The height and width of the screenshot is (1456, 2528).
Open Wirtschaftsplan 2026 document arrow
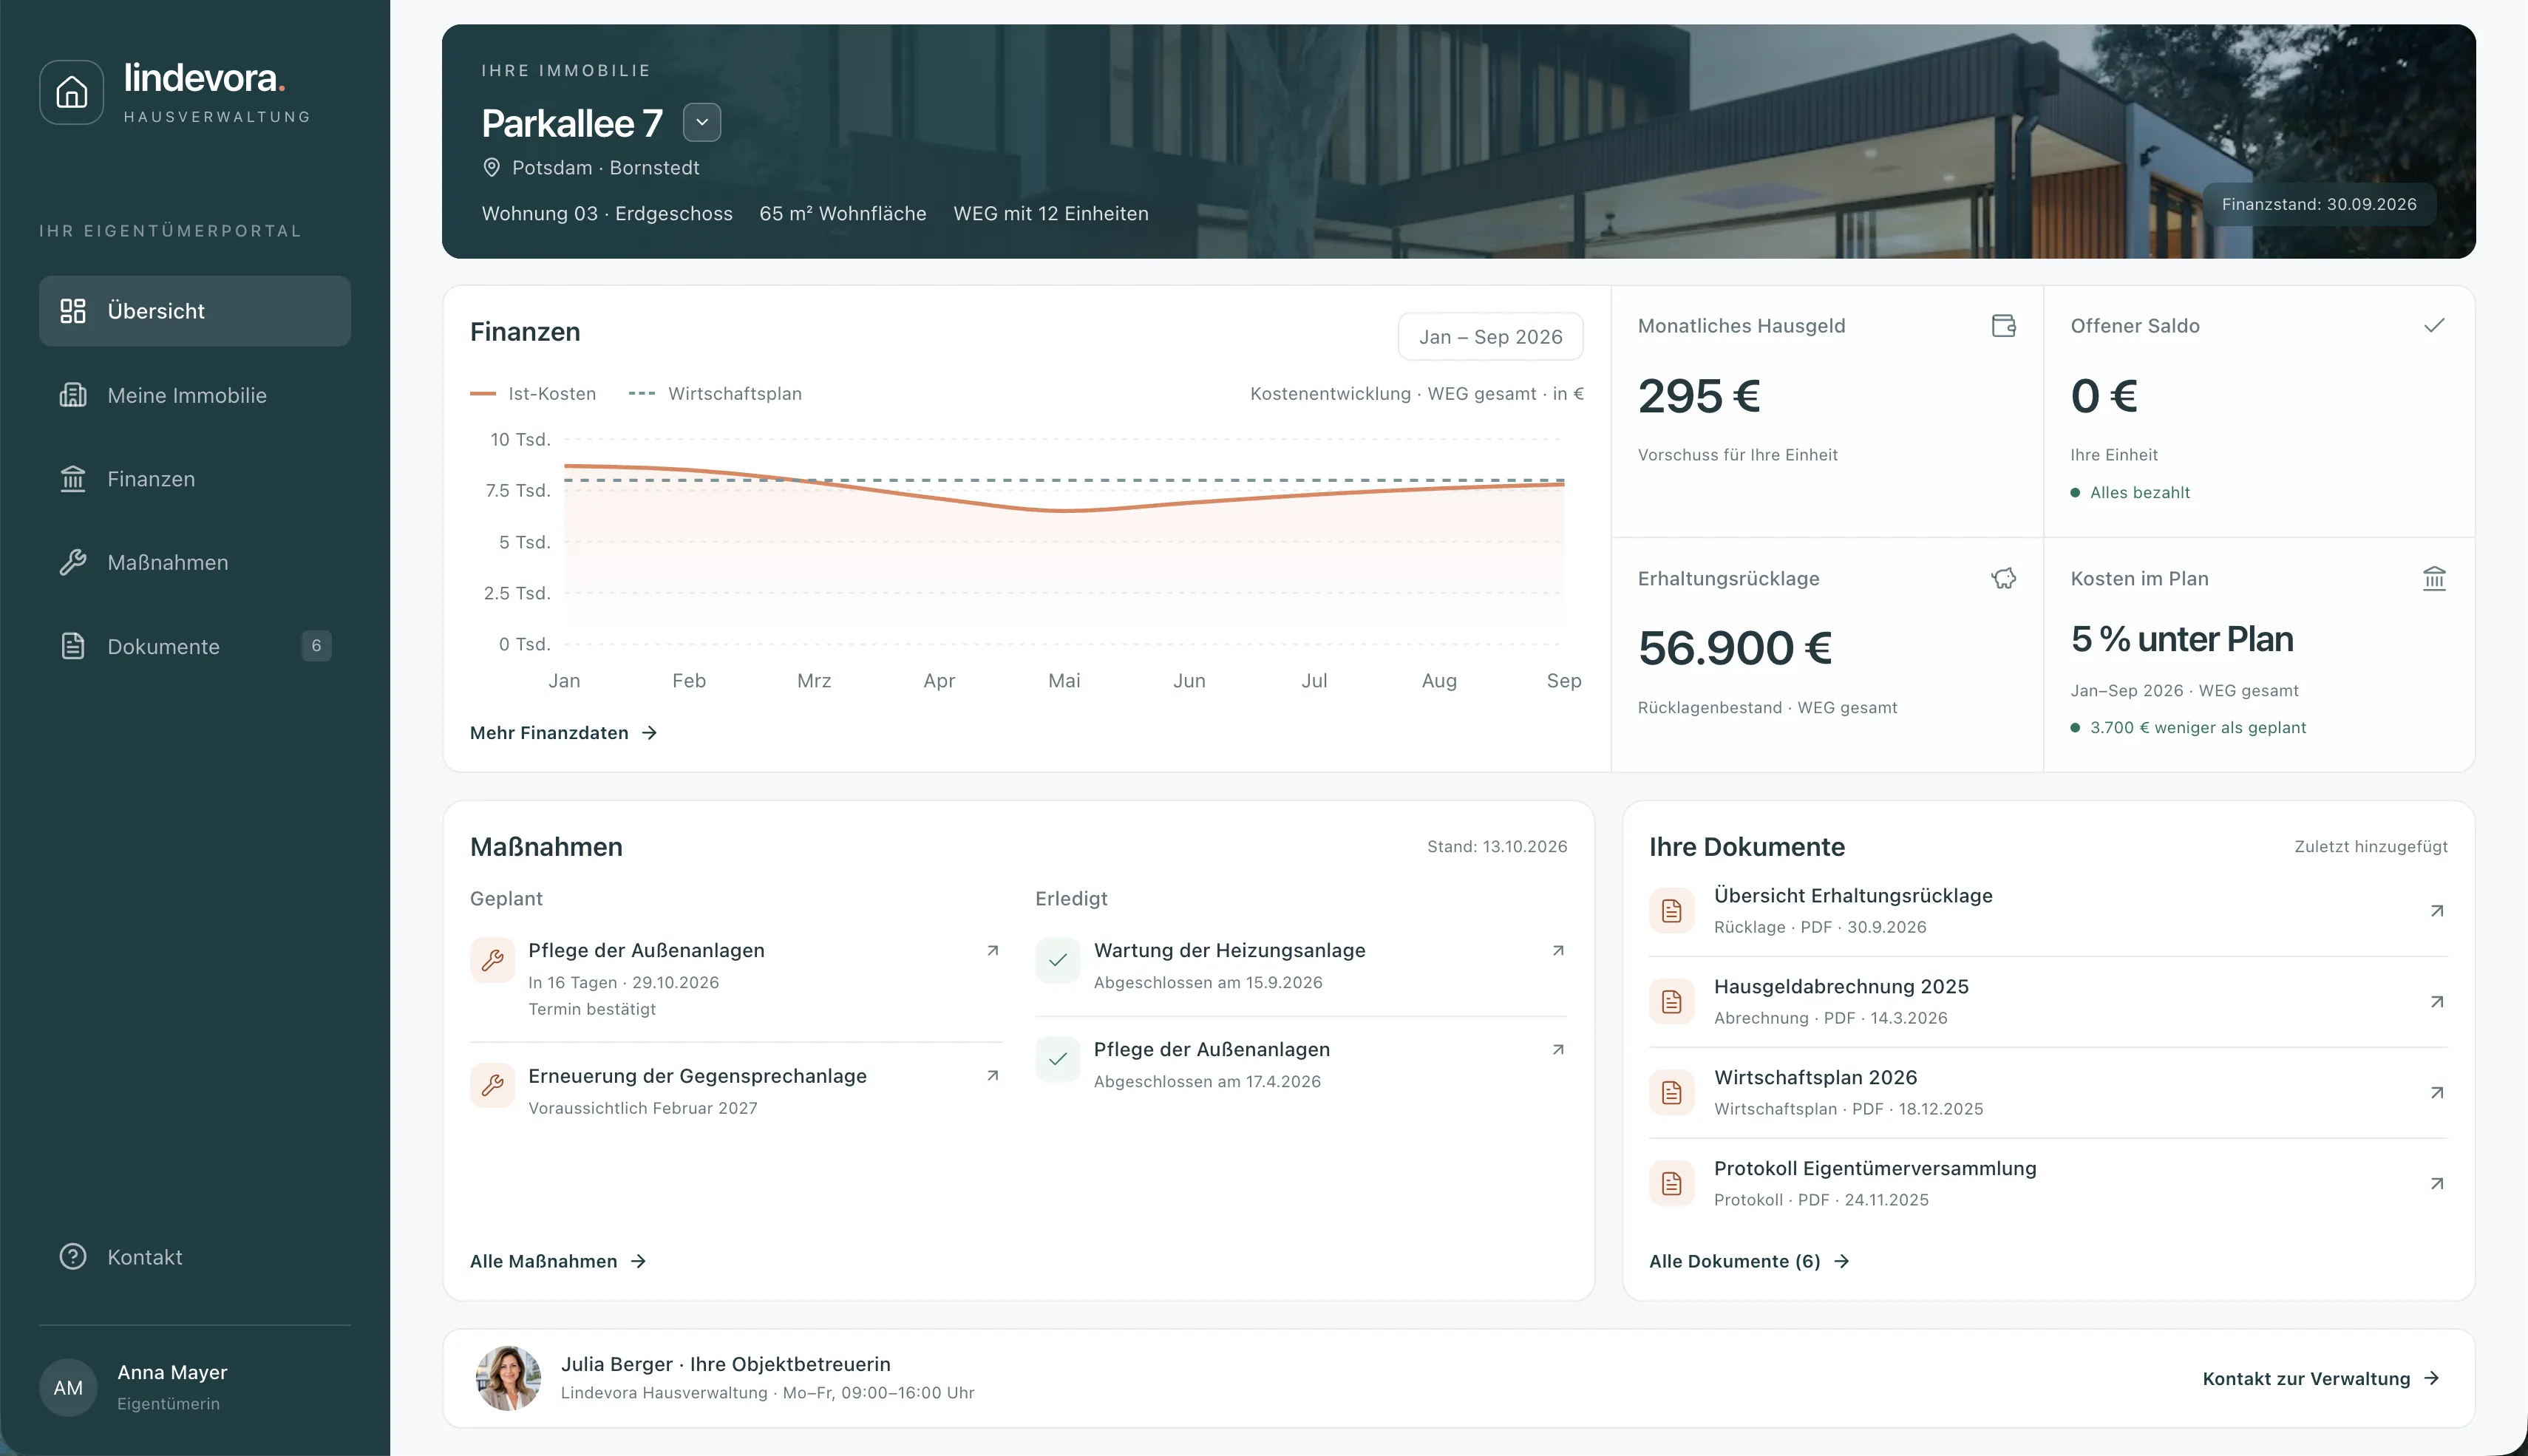(x=2437, y=1093)
